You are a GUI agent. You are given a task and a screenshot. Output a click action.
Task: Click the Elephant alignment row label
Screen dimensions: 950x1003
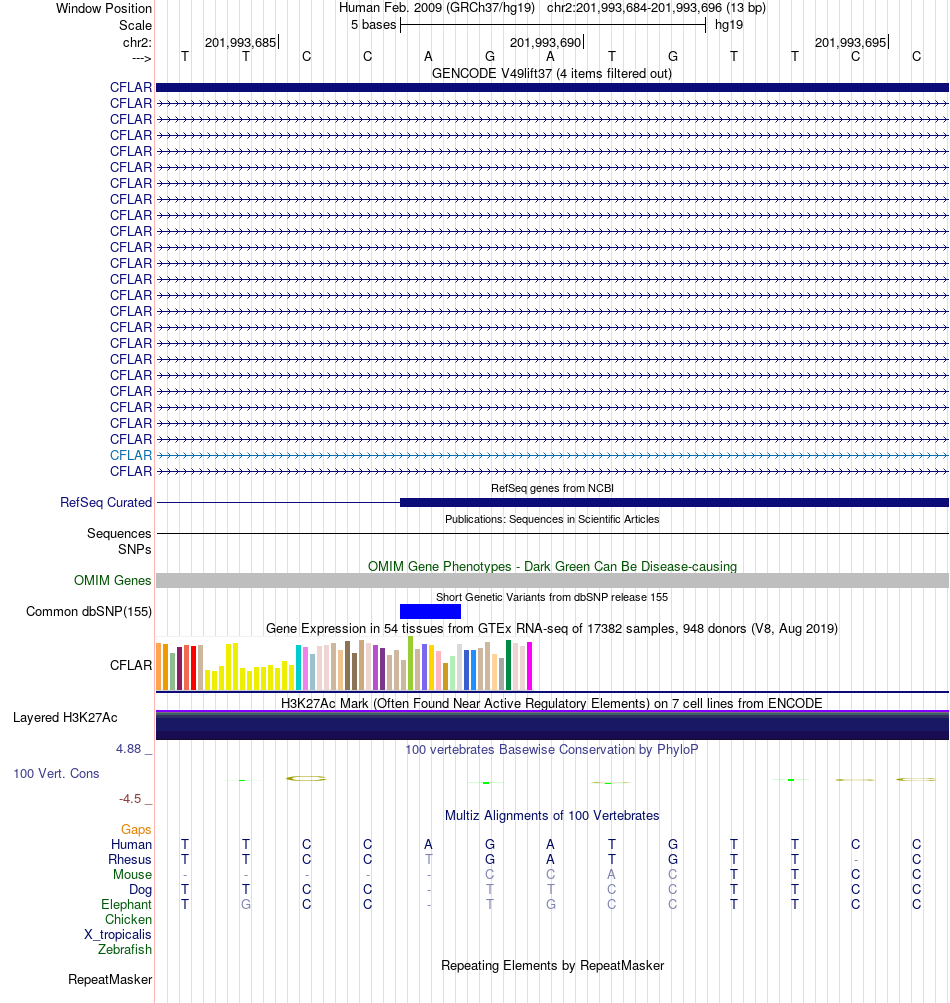pos(126,904)
